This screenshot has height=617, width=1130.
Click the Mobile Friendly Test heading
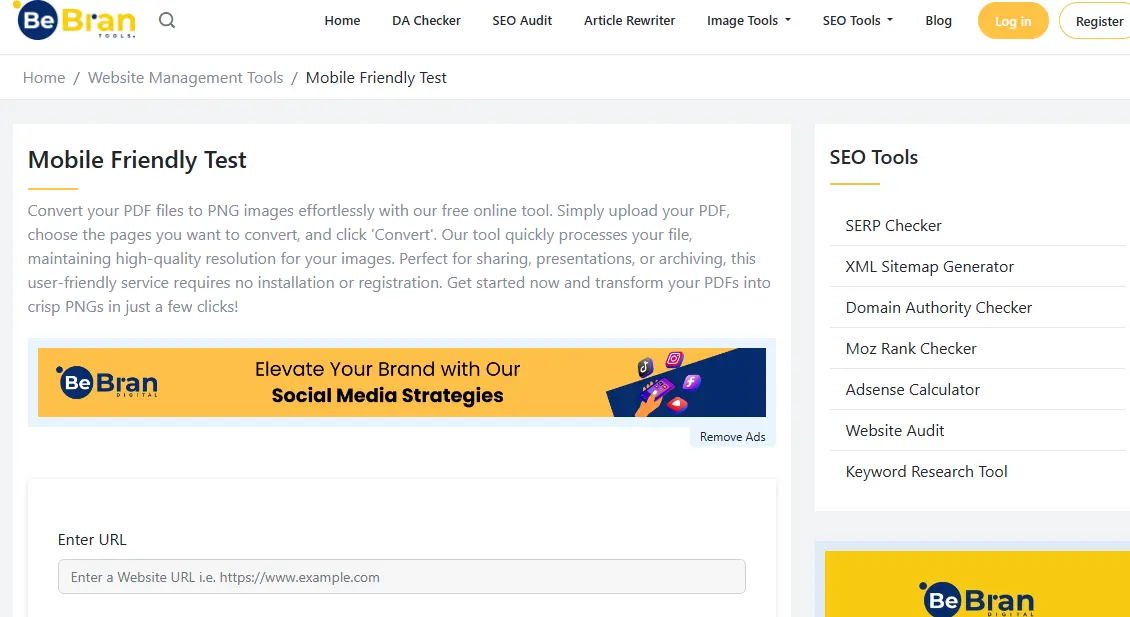tap(137, 160)
